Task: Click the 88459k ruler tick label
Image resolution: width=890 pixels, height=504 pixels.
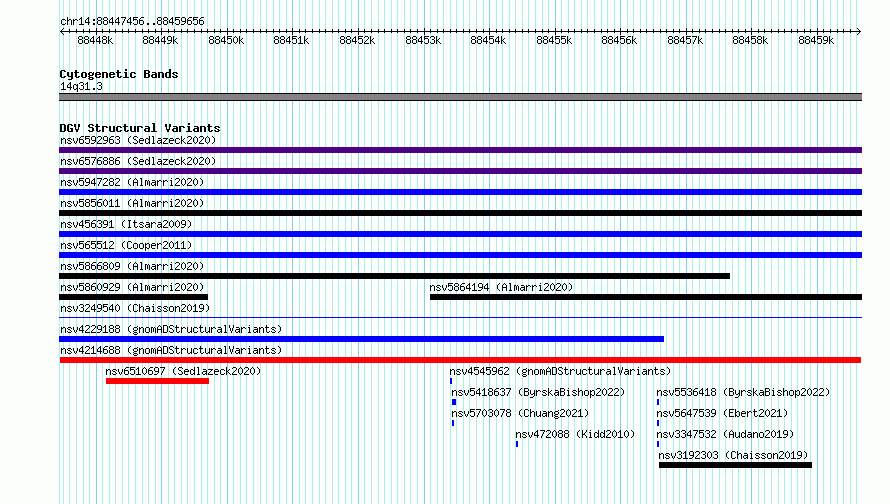Action: pos(816,40)
